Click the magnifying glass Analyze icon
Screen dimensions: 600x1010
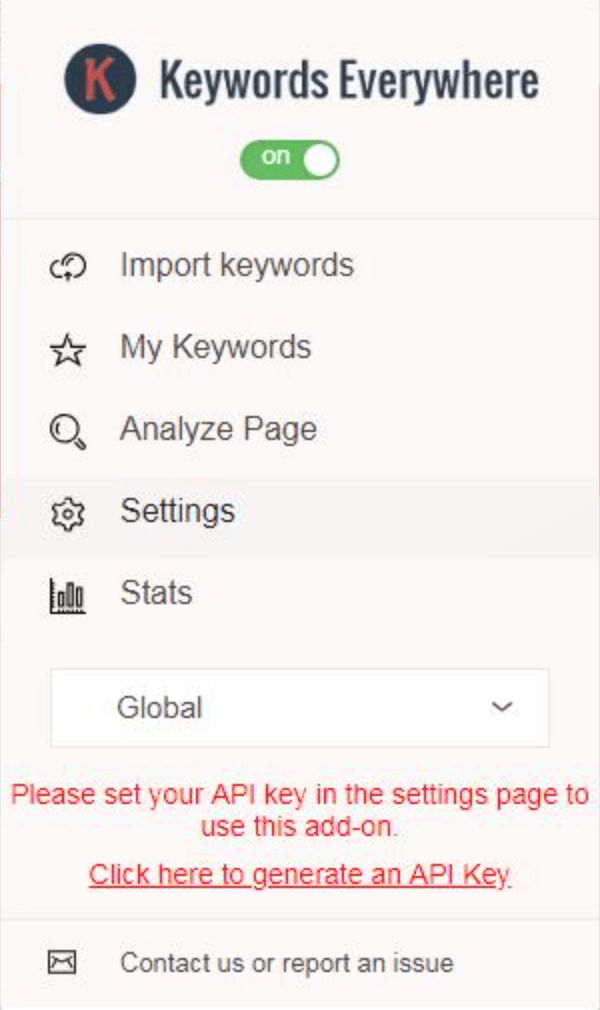pyautogui.click(x=68, y=432)
